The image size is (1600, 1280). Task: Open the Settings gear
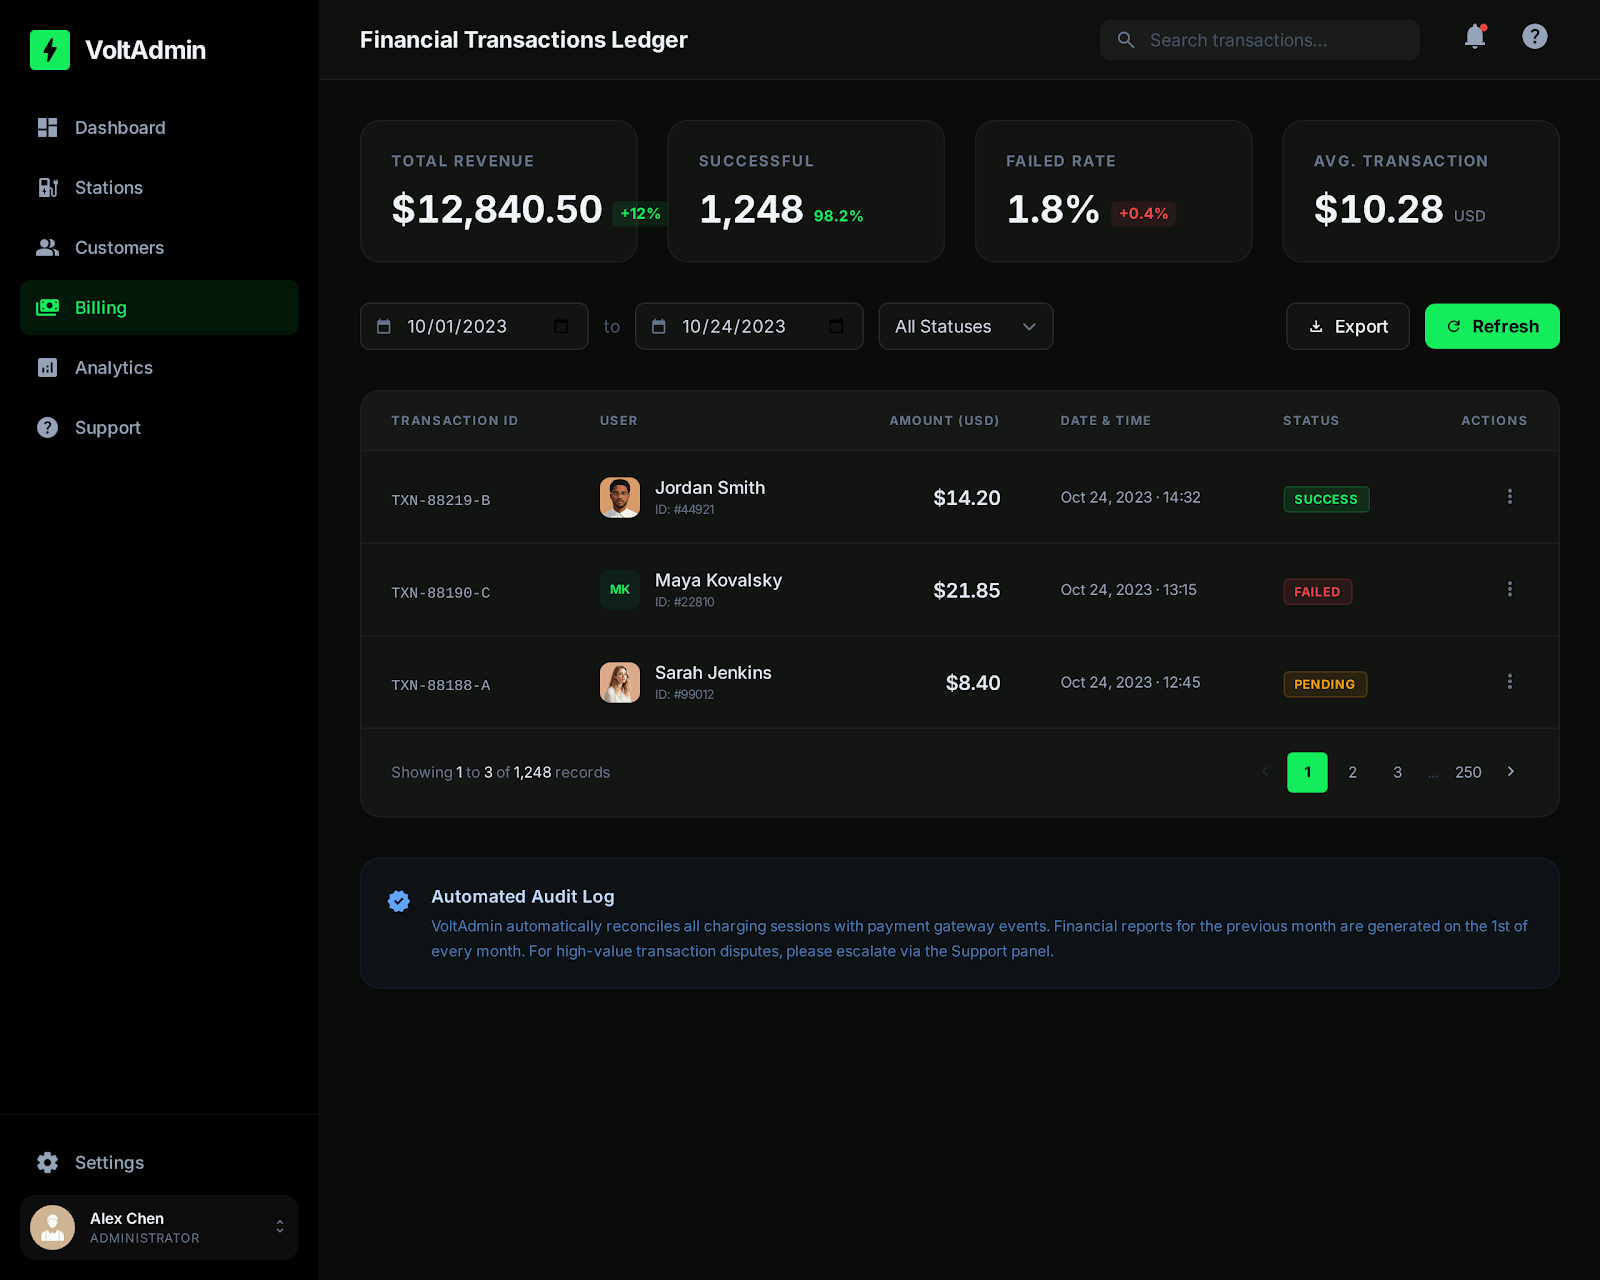[x=47, y=1162]
